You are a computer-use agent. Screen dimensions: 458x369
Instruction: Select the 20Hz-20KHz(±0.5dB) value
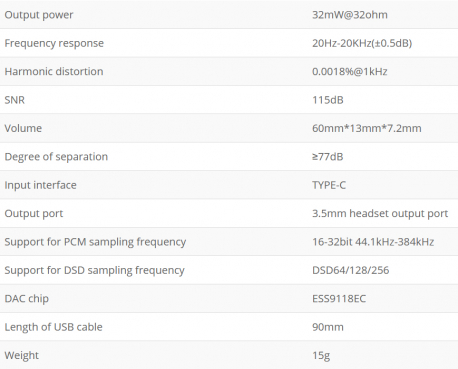click(x=362, y=43)
